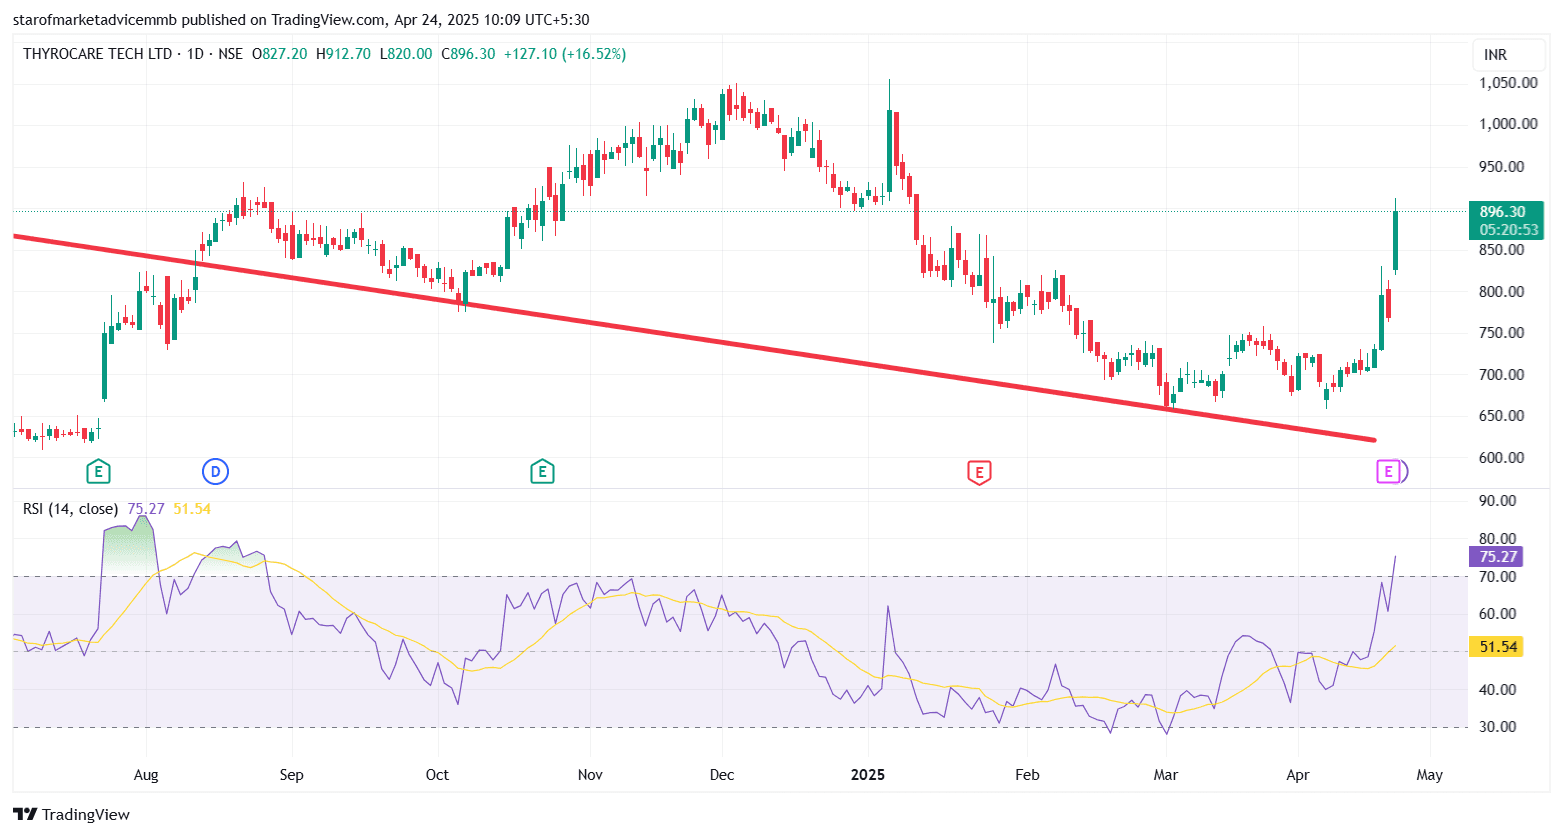Click the change value +127.10 (+16.52%)

[x=564, y=54]
